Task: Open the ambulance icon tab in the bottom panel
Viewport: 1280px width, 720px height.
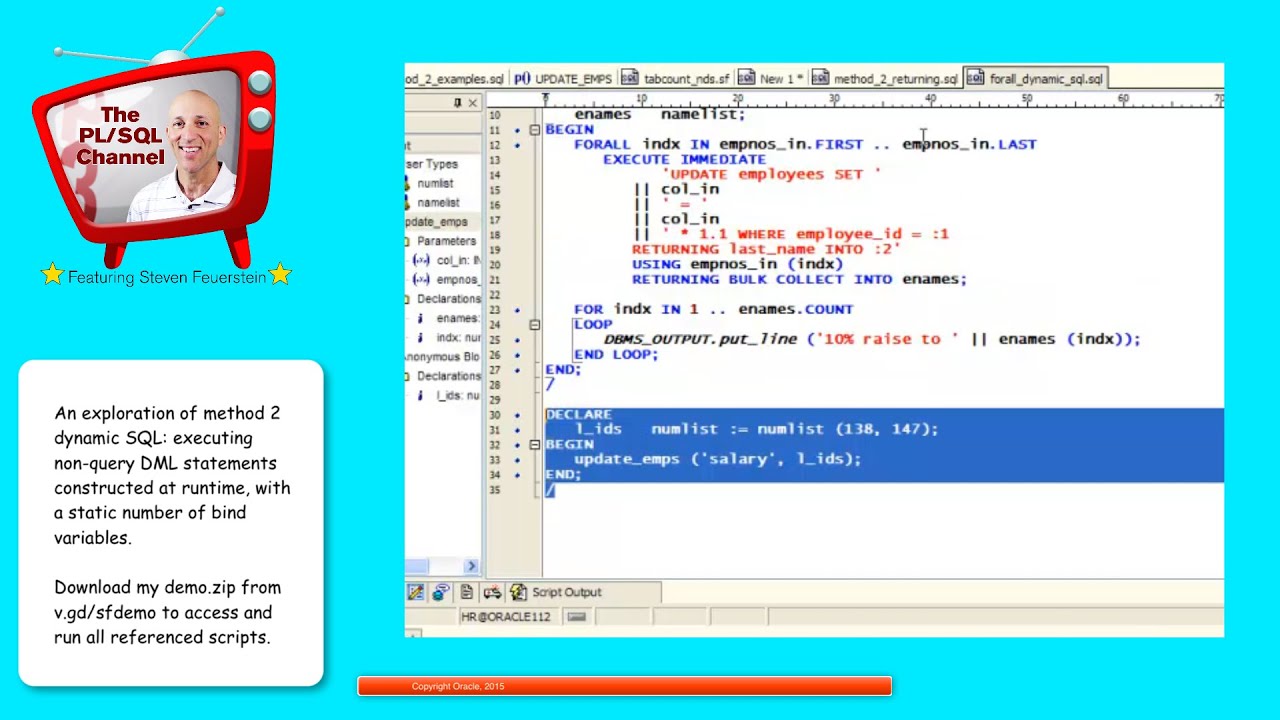Action: [492, 592]
